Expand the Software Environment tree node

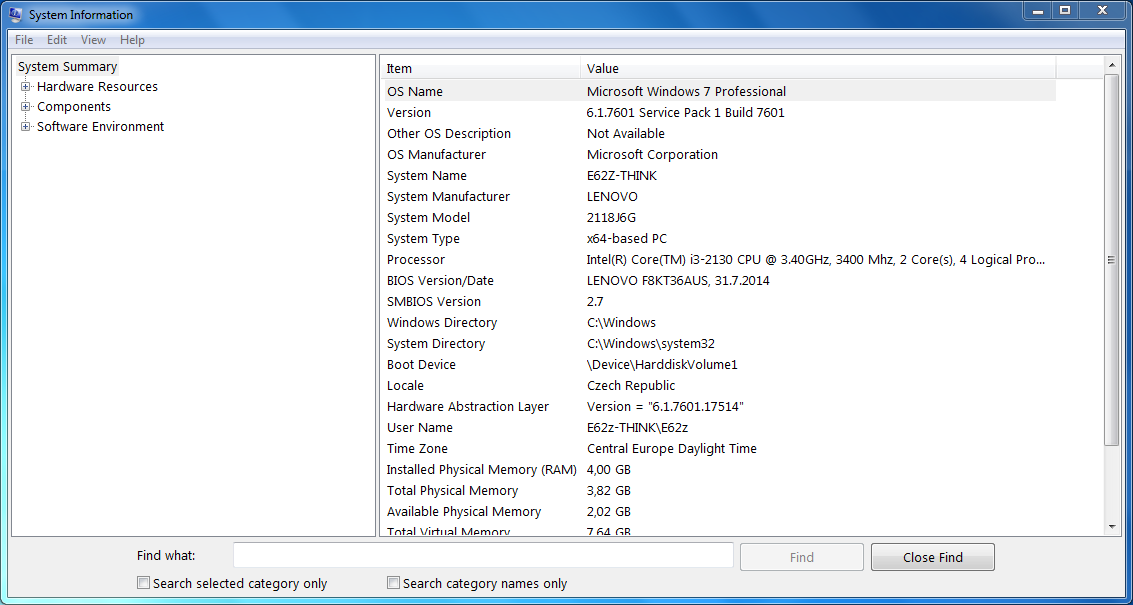26,127
